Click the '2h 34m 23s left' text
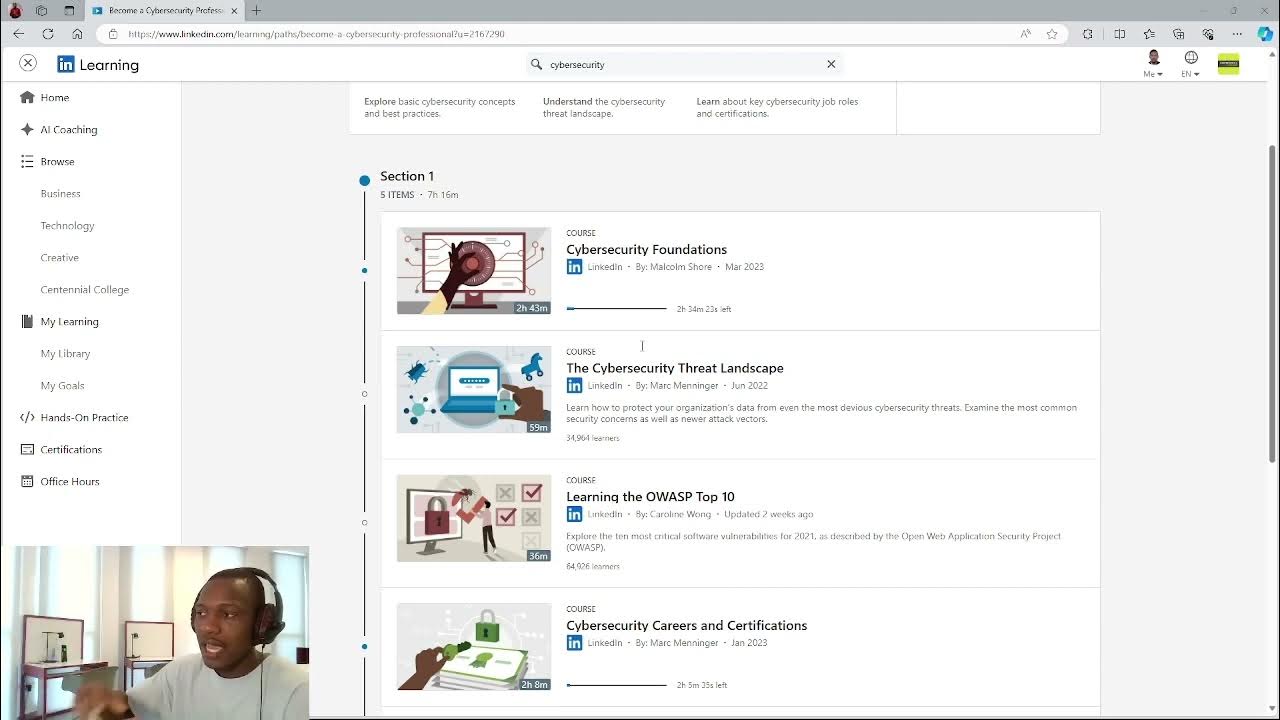The height and width of the screenshot is (720, 1280). pos(704,309)
